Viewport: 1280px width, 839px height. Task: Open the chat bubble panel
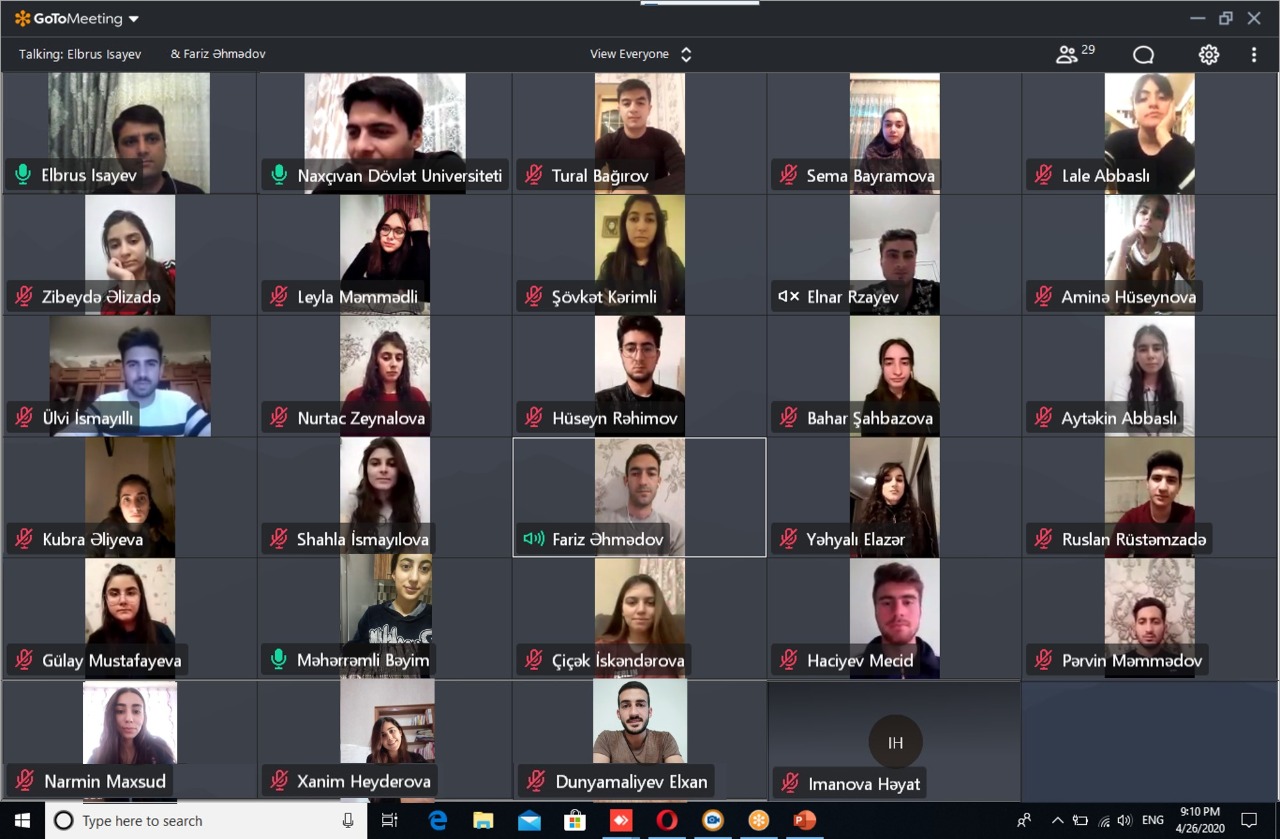click(x=1143, y=55)
